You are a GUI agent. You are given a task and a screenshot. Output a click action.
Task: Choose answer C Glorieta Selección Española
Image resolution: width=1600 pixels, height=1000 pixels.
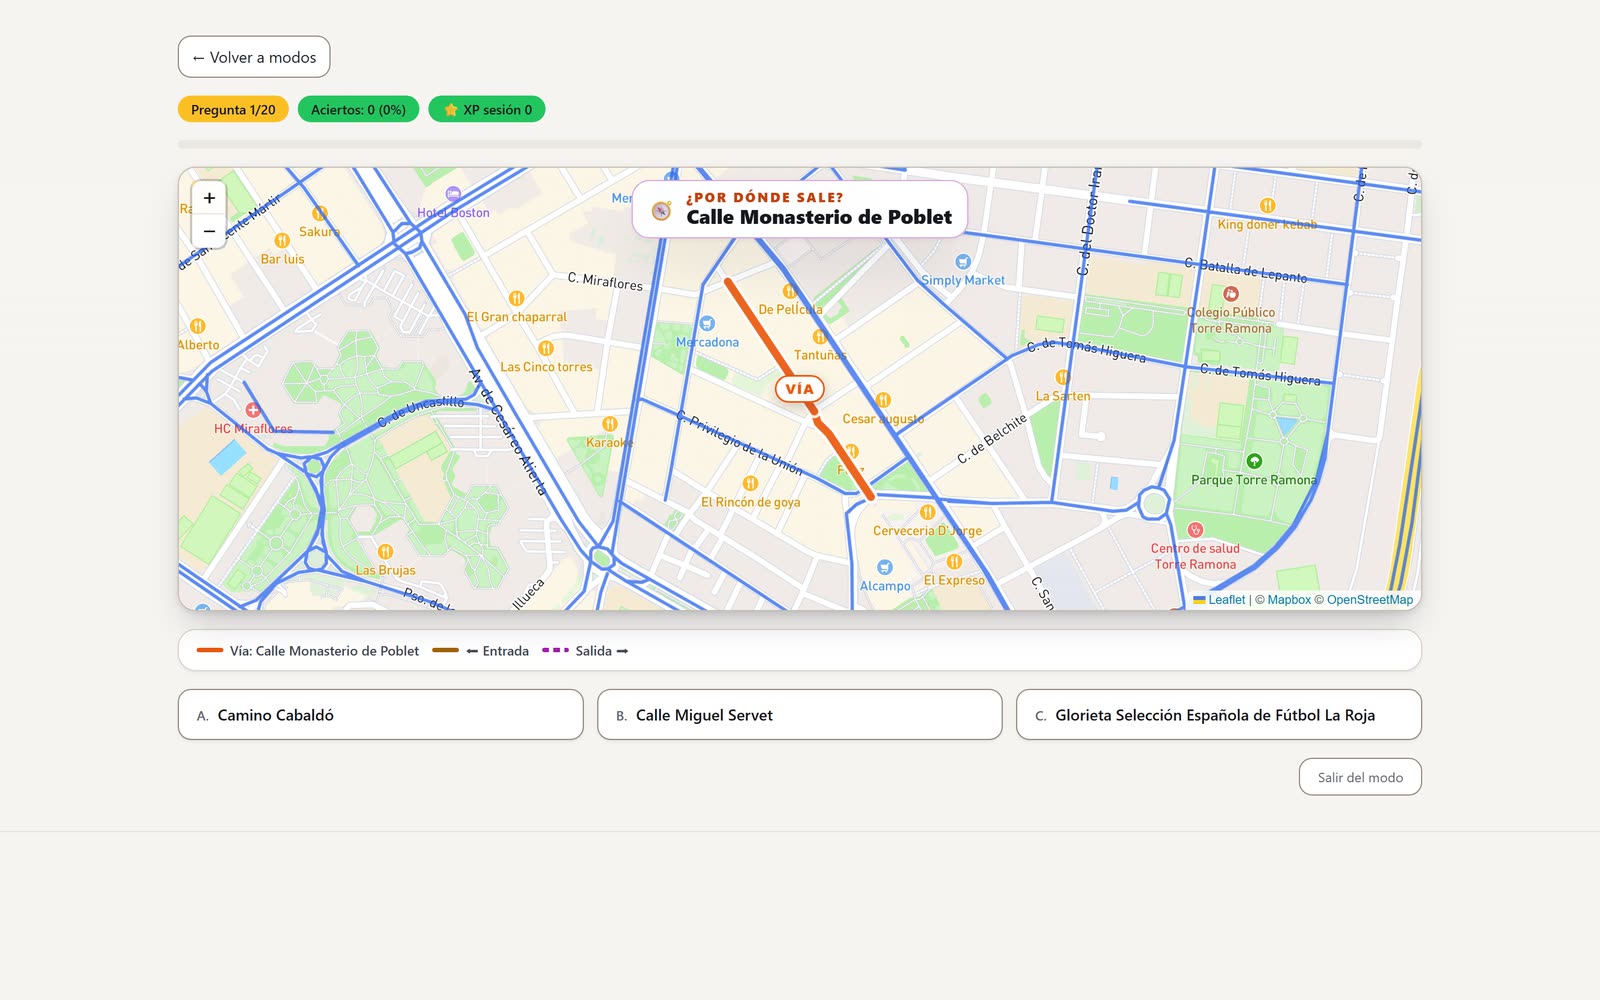click(1218, 715)
